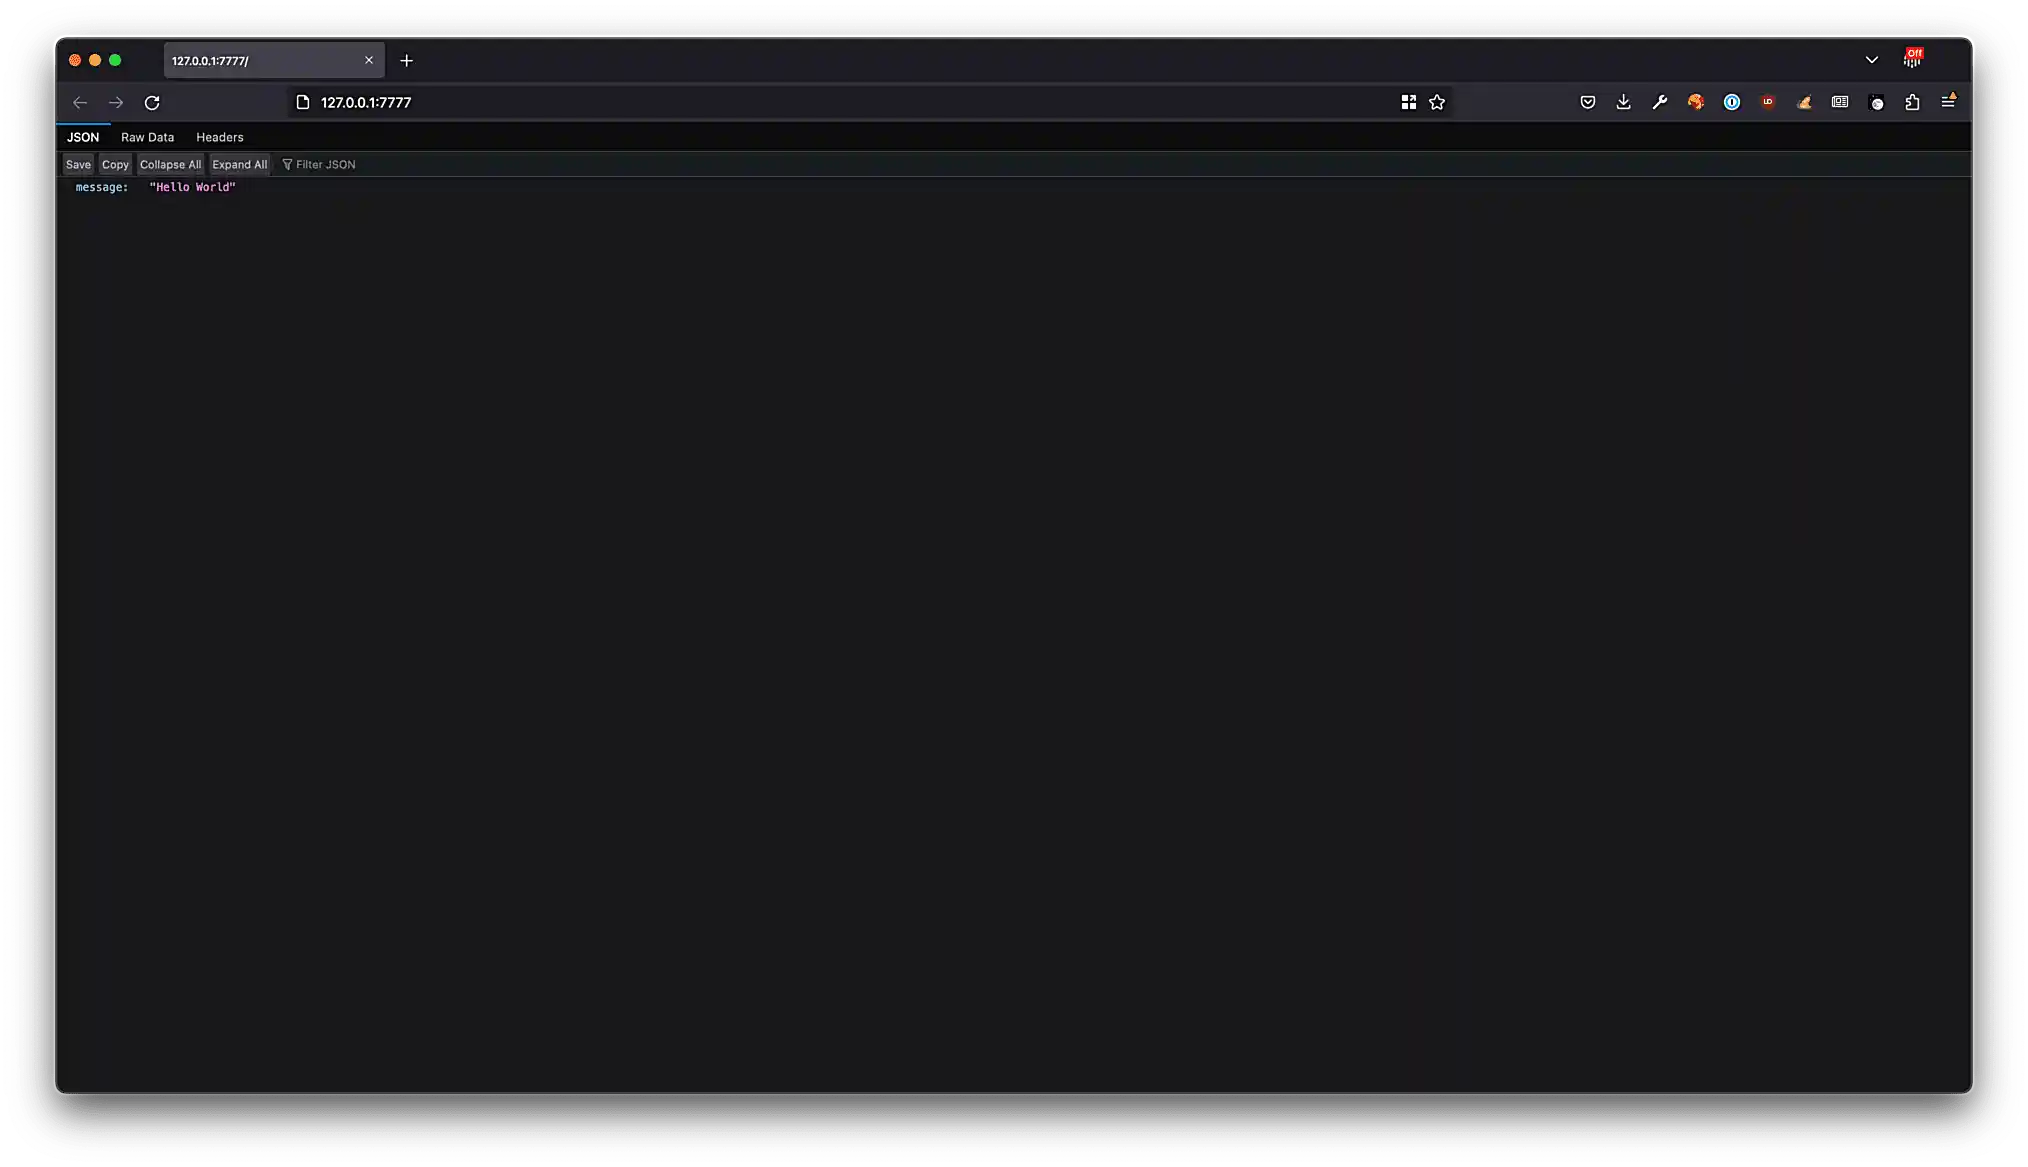The image size is (2028, 1167).
Task: Click the JSON tab to view parsed data
Action: (82, 136)
